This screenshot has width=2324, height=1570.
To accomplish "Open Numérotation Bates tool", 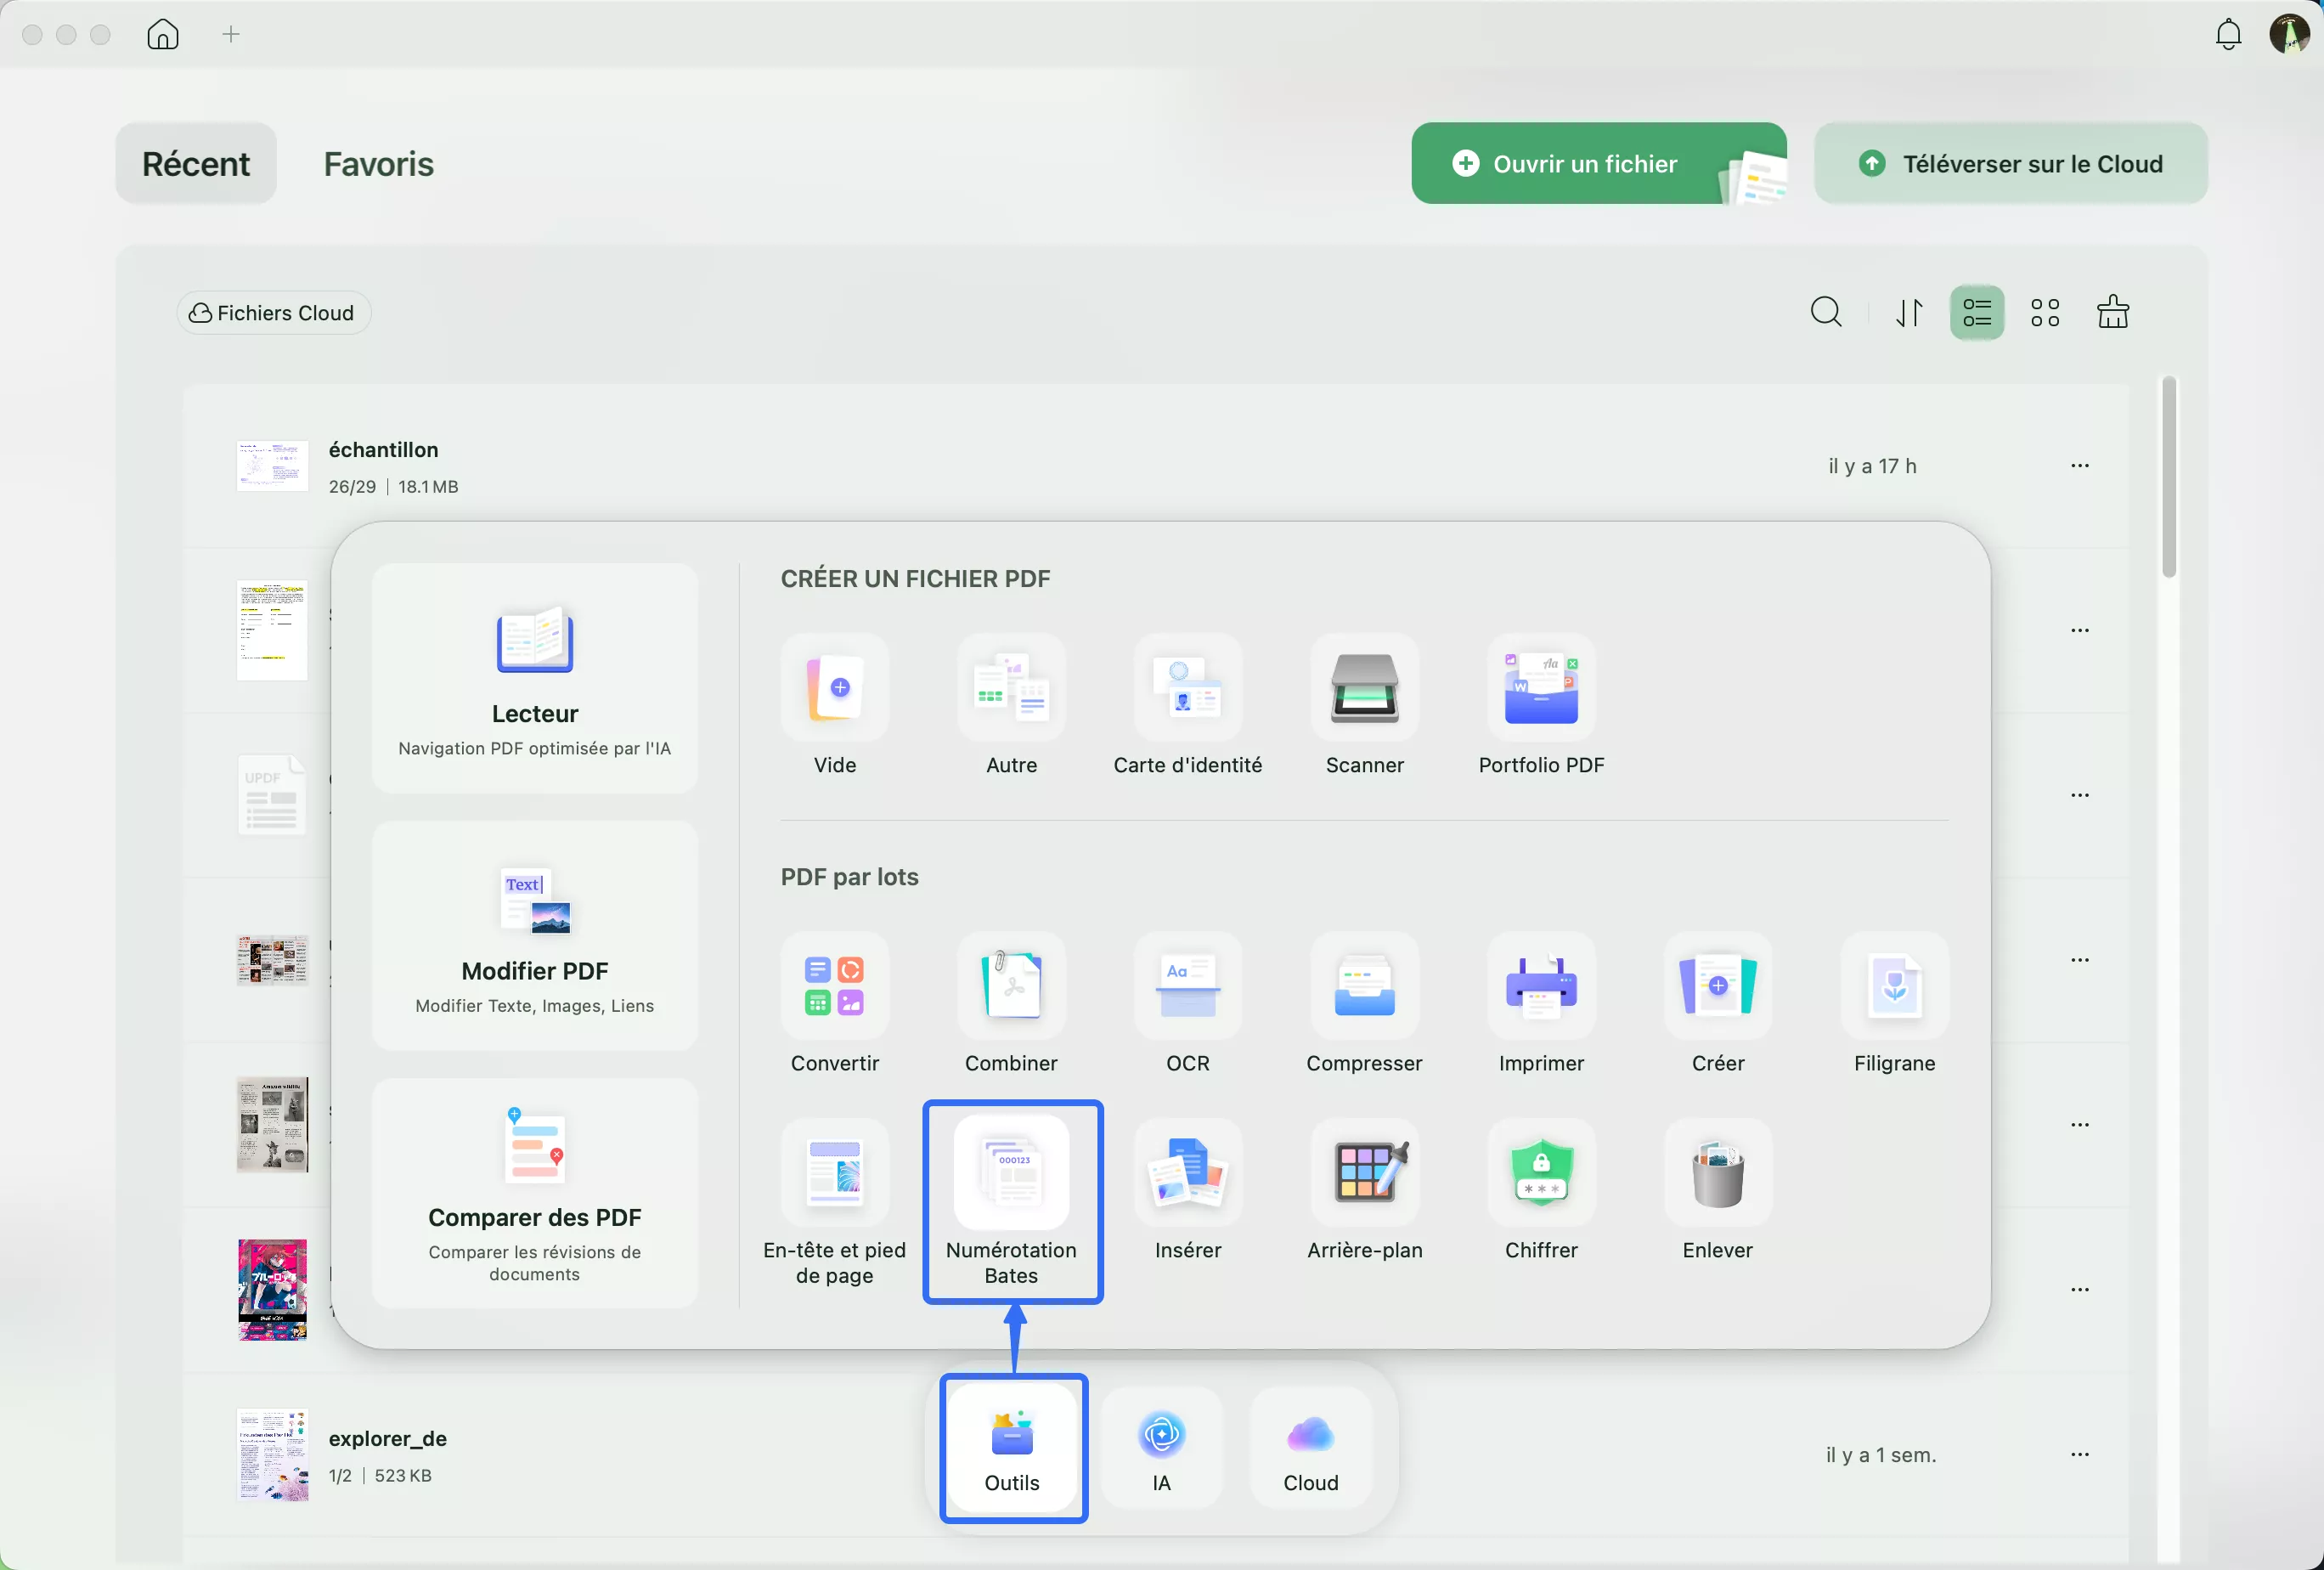I will pyautogui.click(x=1011, y=1174).
